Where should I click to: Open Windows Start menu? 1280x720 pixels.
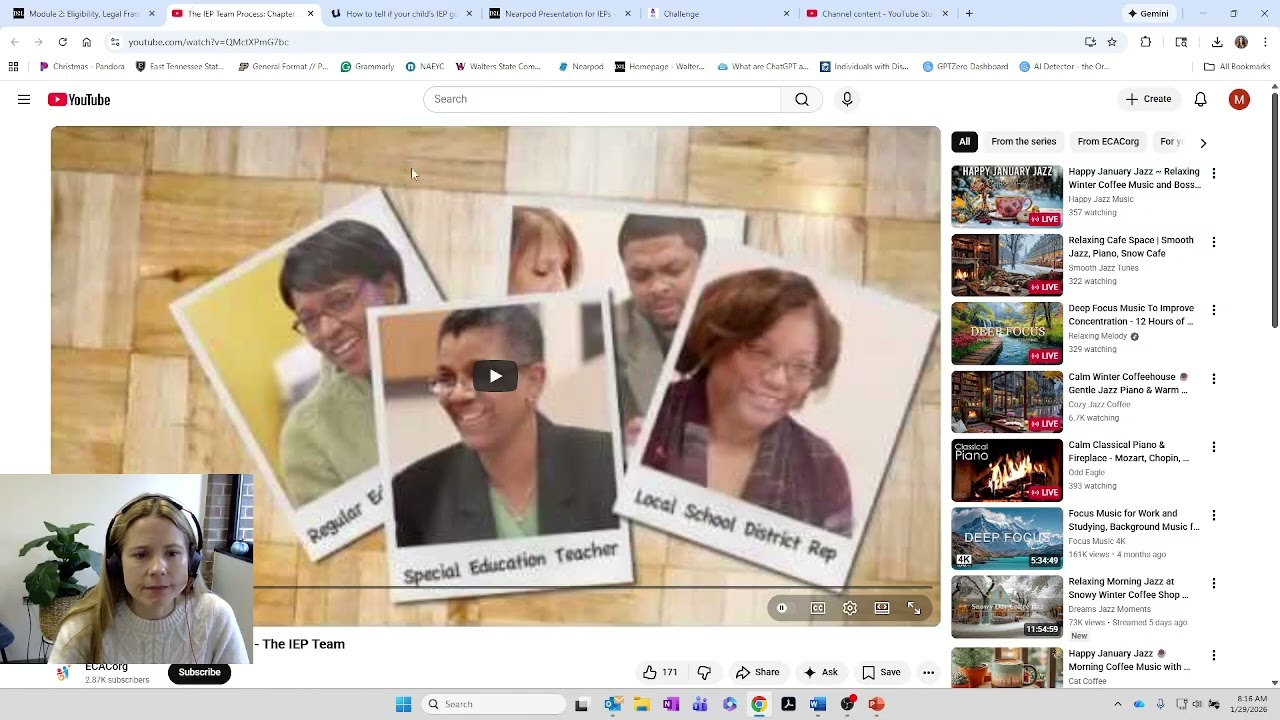tap(403, 704)
